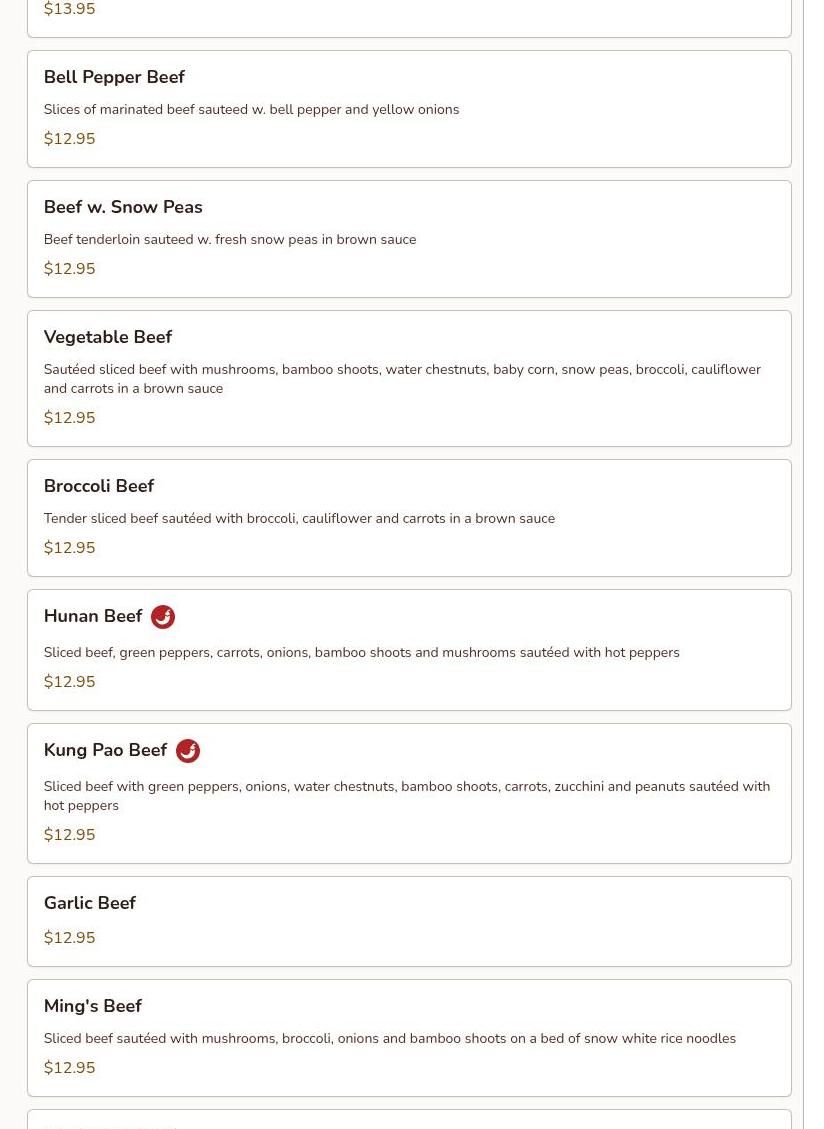Choose the Broccoli Beef dish
This screenshot has width=824, height=1129.
coord(99,486)
